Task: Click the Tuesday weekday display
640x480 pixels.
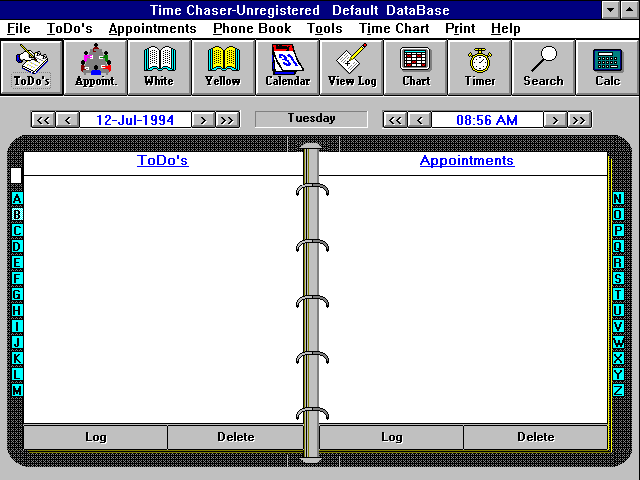Action: click(x=311, y=119)
